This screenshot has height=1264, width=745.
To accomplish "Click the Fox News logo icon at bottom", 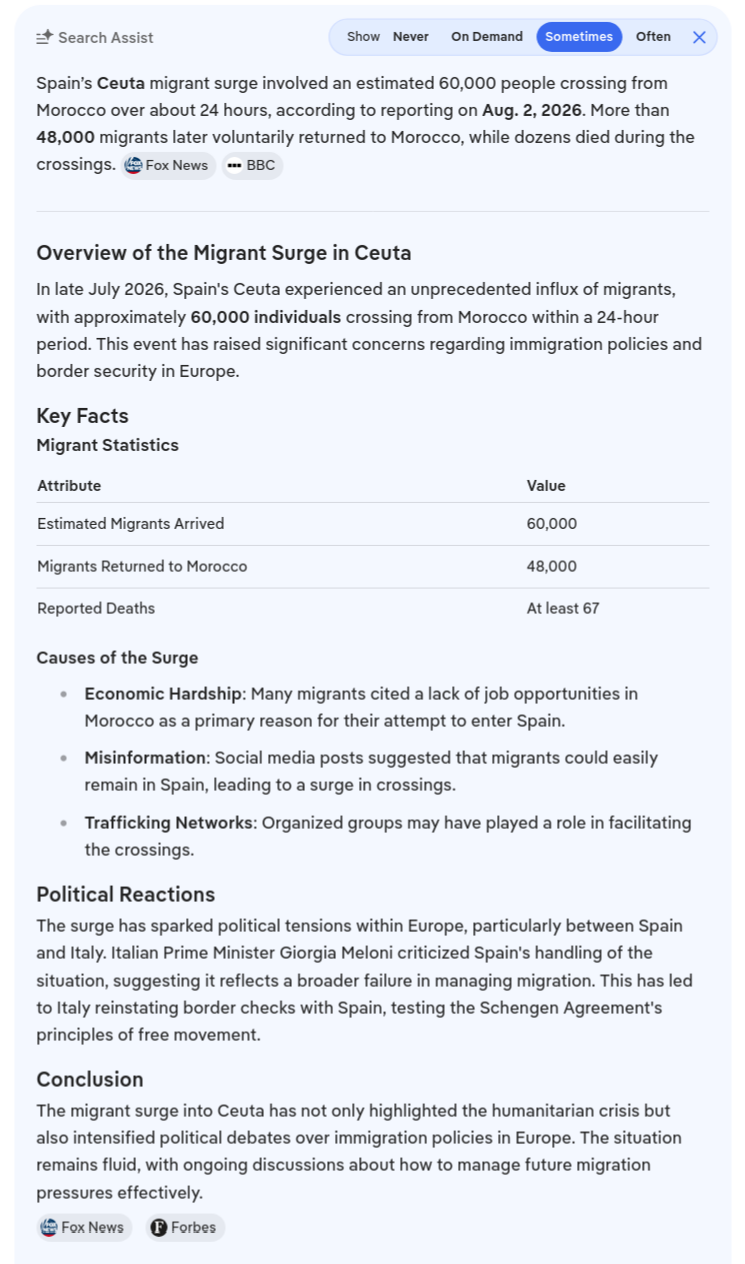I will 49,1227.
